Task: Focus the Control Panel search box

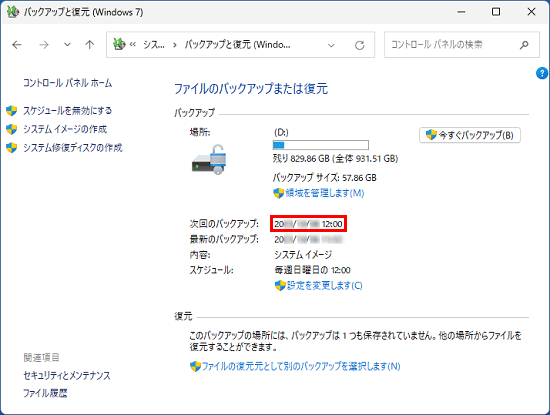Action: [462, 45]
